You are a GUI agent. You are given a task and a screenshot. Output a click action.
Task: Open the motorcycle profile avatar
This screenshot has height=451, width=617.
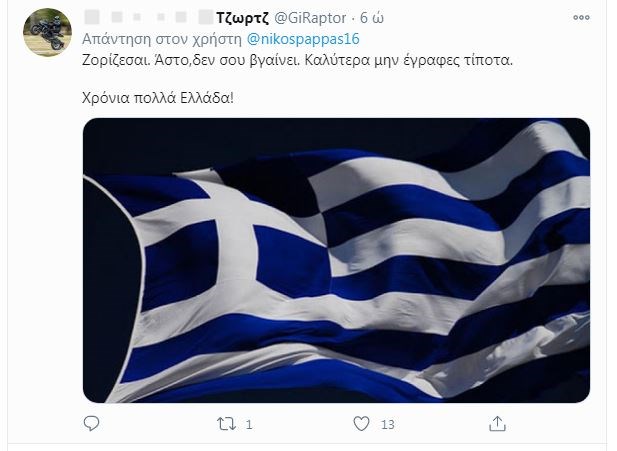tap(47, 32)
